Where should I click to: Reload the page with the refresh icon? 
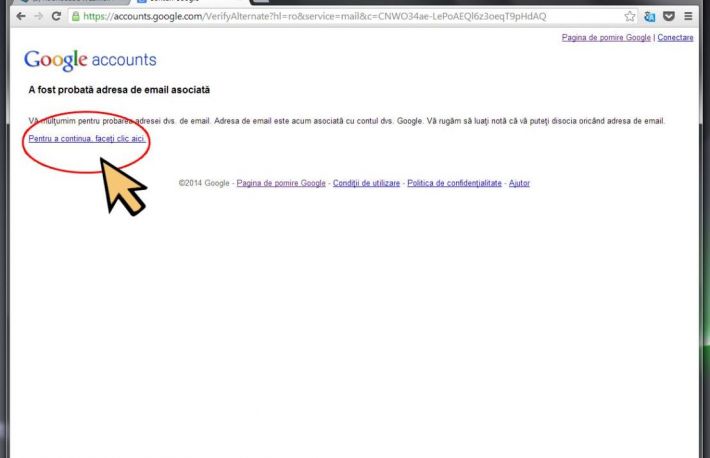(56, 17)
